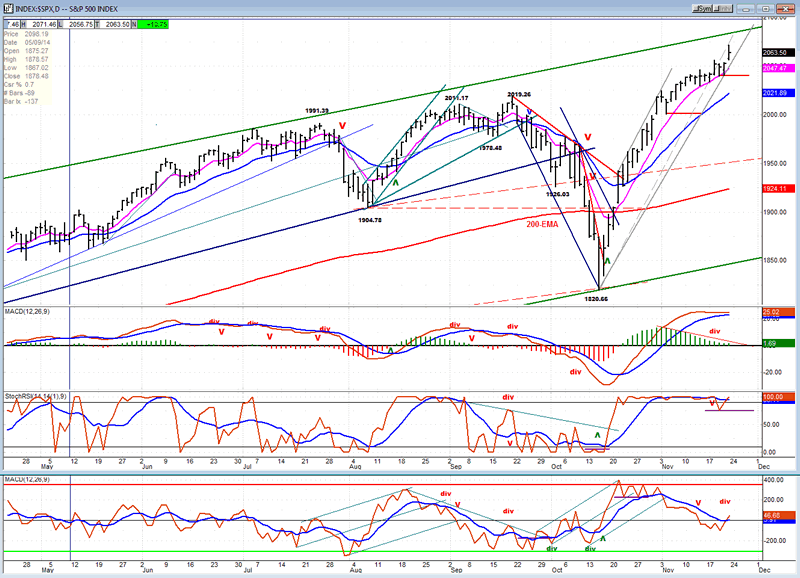Click the chart window icon beside INDEX:$SPX
This screenshot has width=800, height=578.
7,9
